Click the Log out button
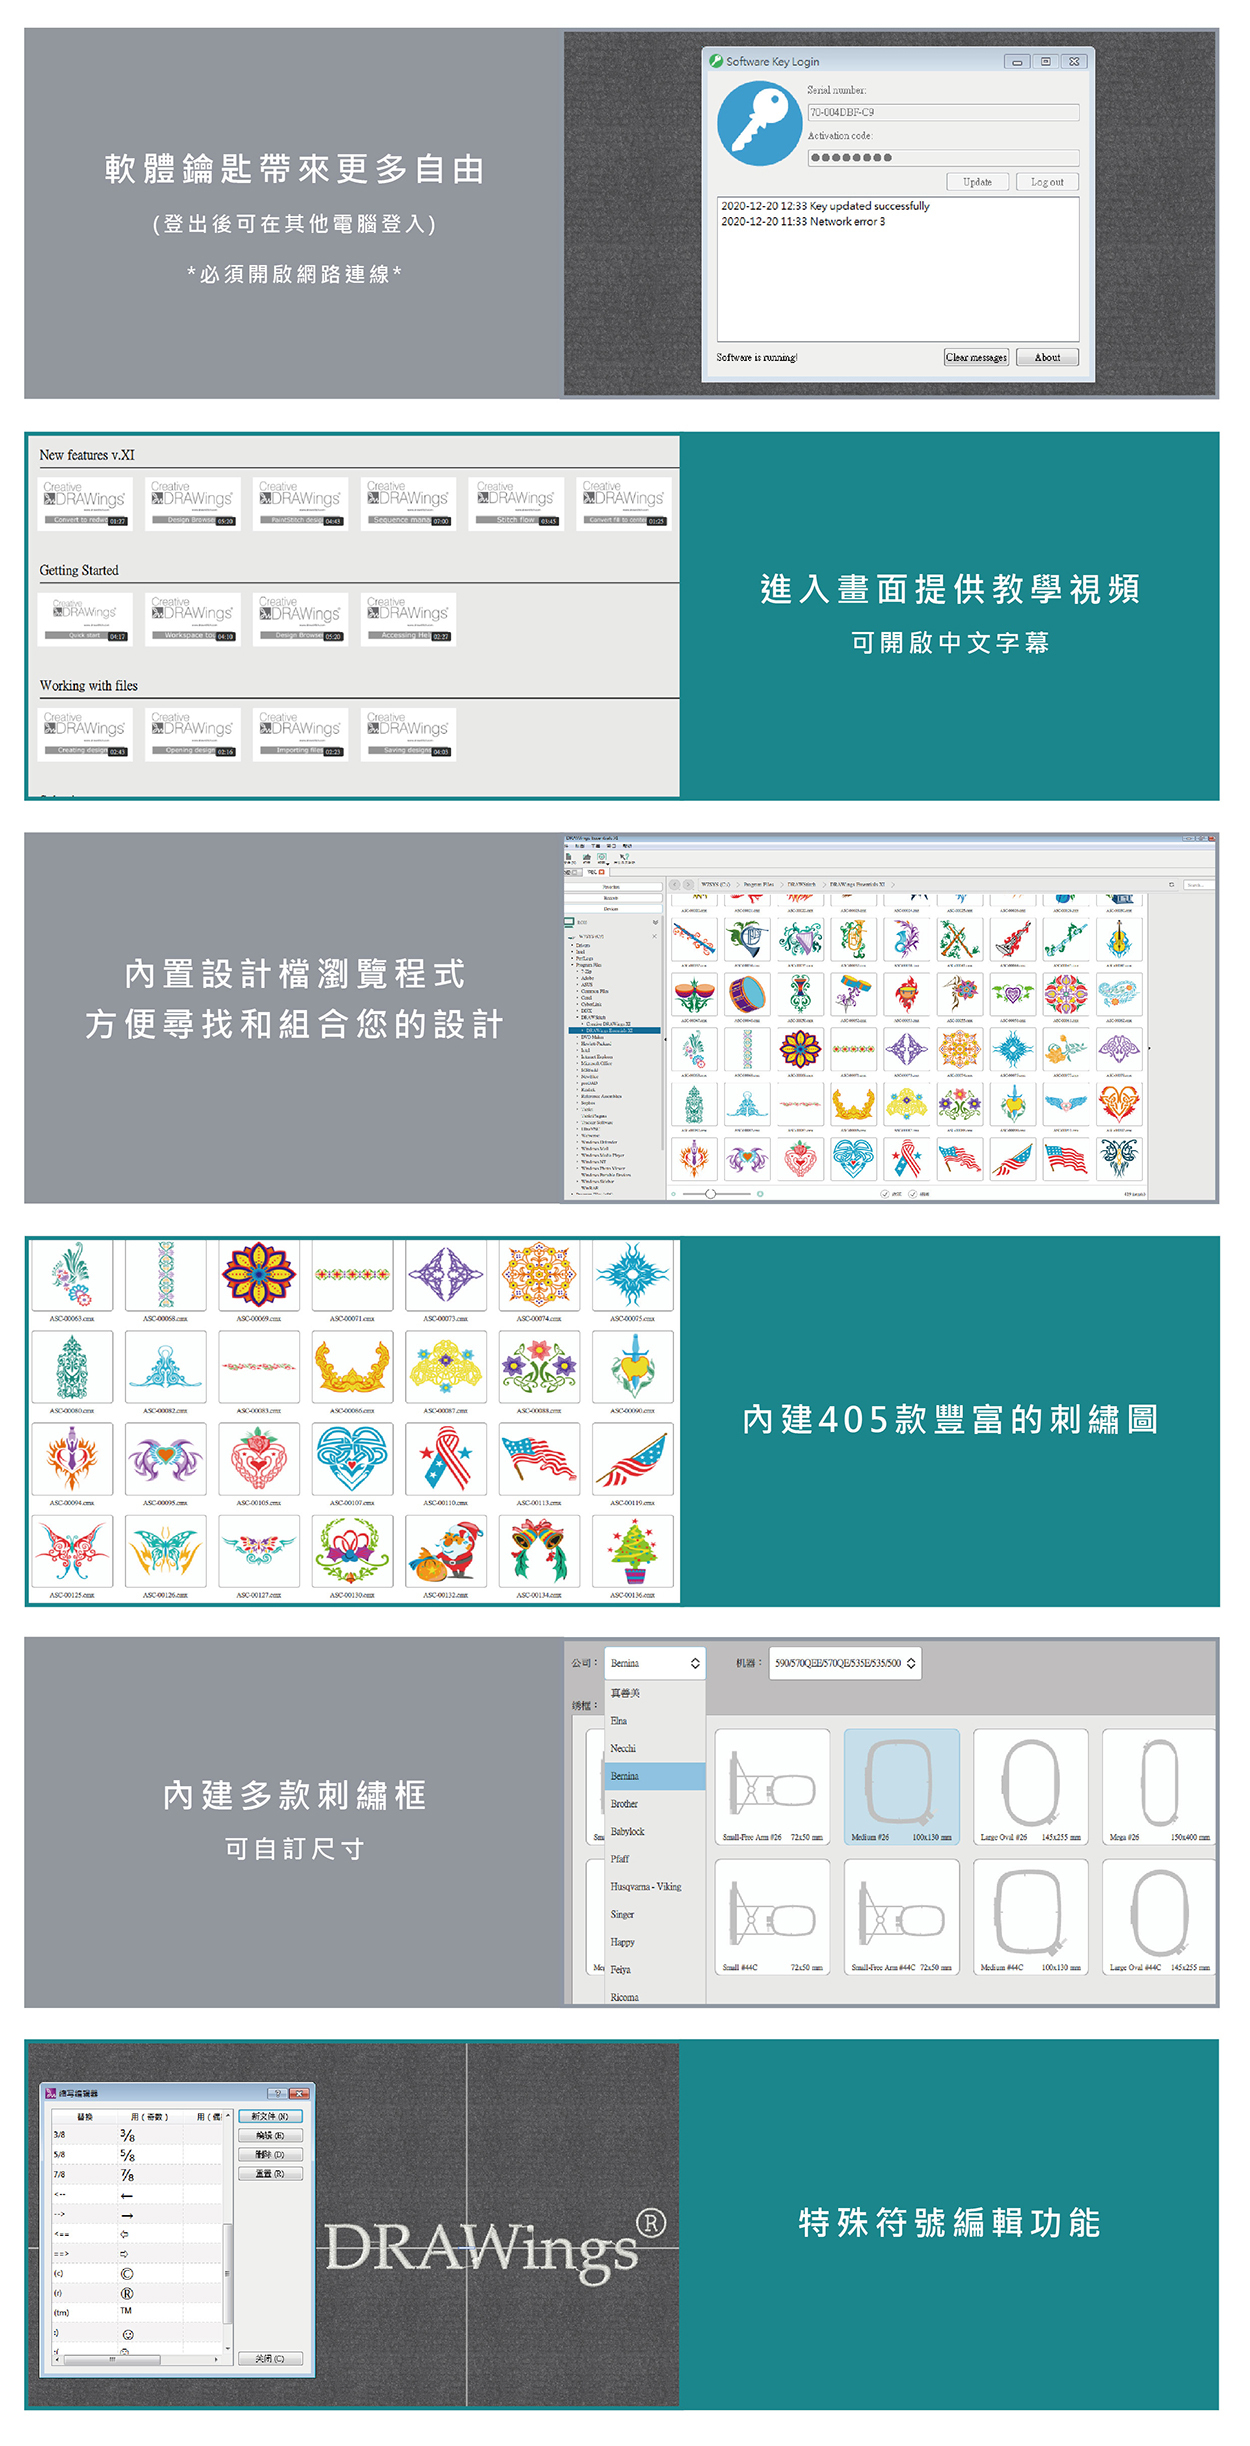Image resolution: width=1250 pixels, height=2446 pixels. point(1047,182)
